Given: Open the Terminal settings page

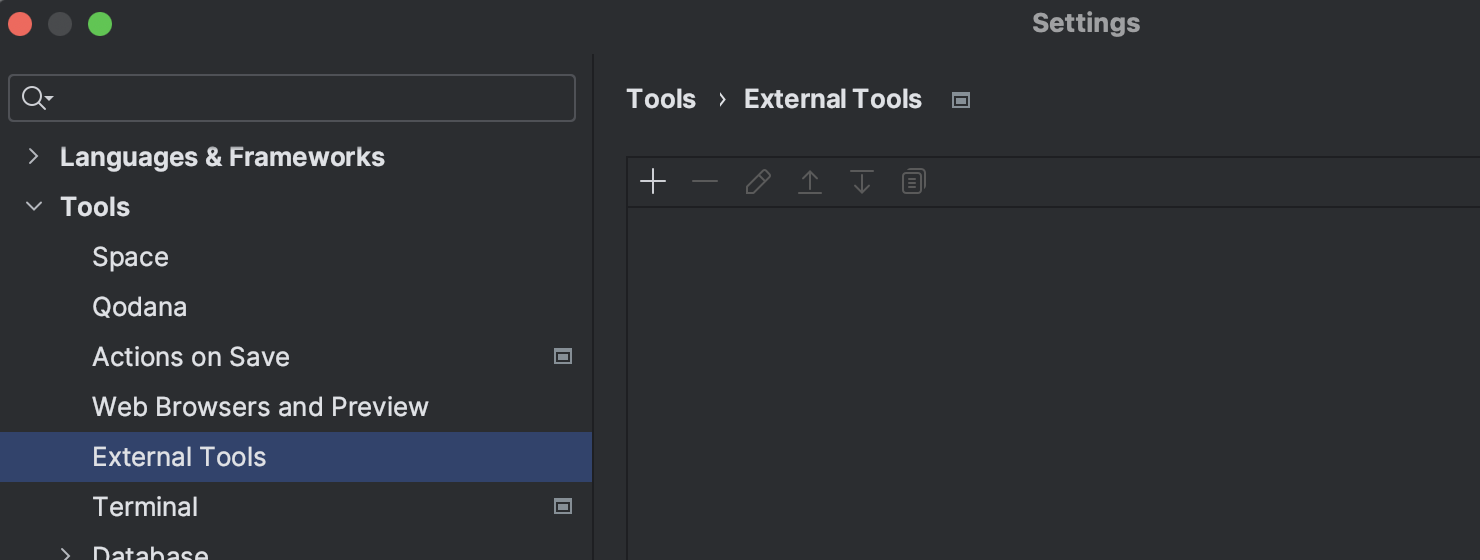Looking at the screenshot, I should 145,507.
